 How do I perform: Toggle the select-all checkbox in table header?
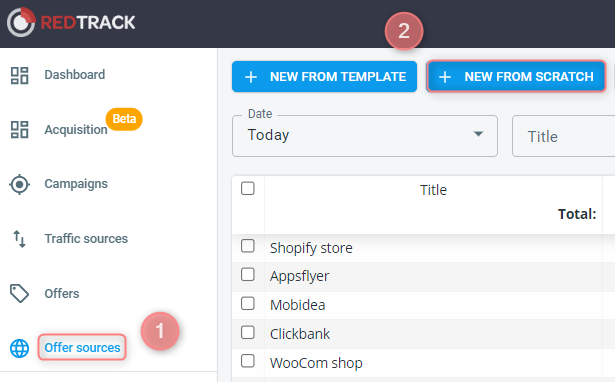pyautogui.click(x=248, y=188)
